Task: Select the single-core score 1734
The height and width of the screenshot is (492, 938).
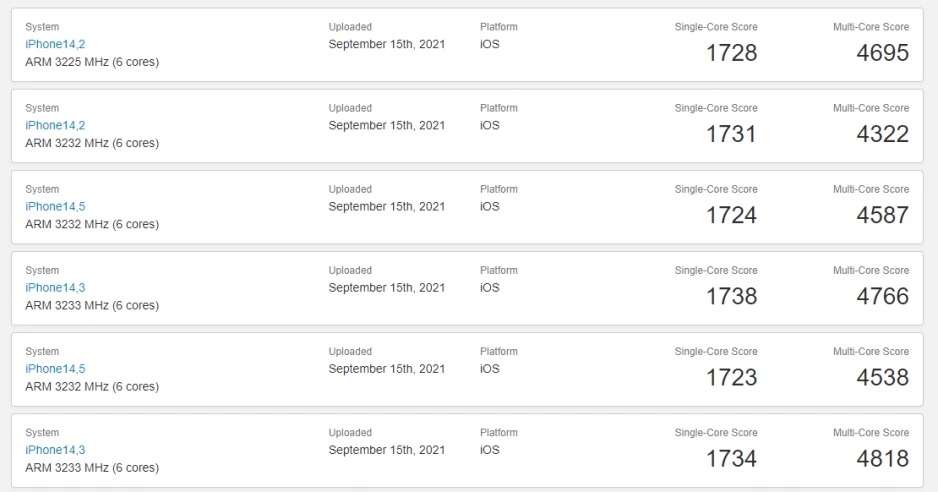Action: 731,458
